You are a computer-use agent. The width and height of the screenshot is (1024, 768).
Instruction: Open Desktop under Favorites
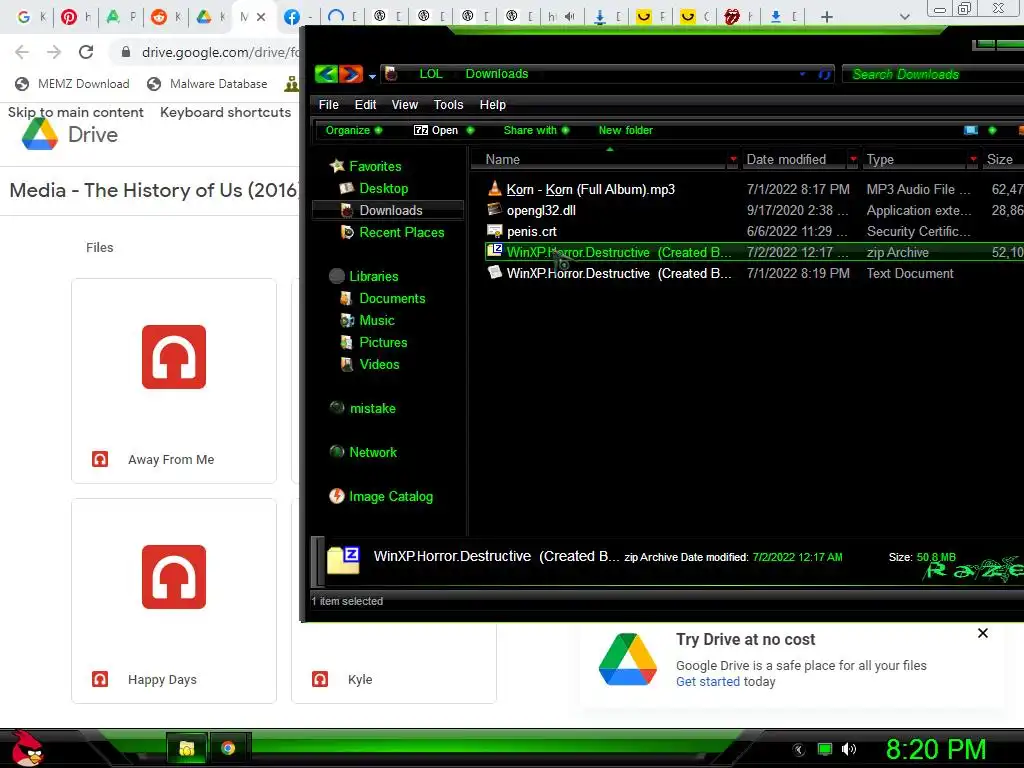tap(383, 188)
